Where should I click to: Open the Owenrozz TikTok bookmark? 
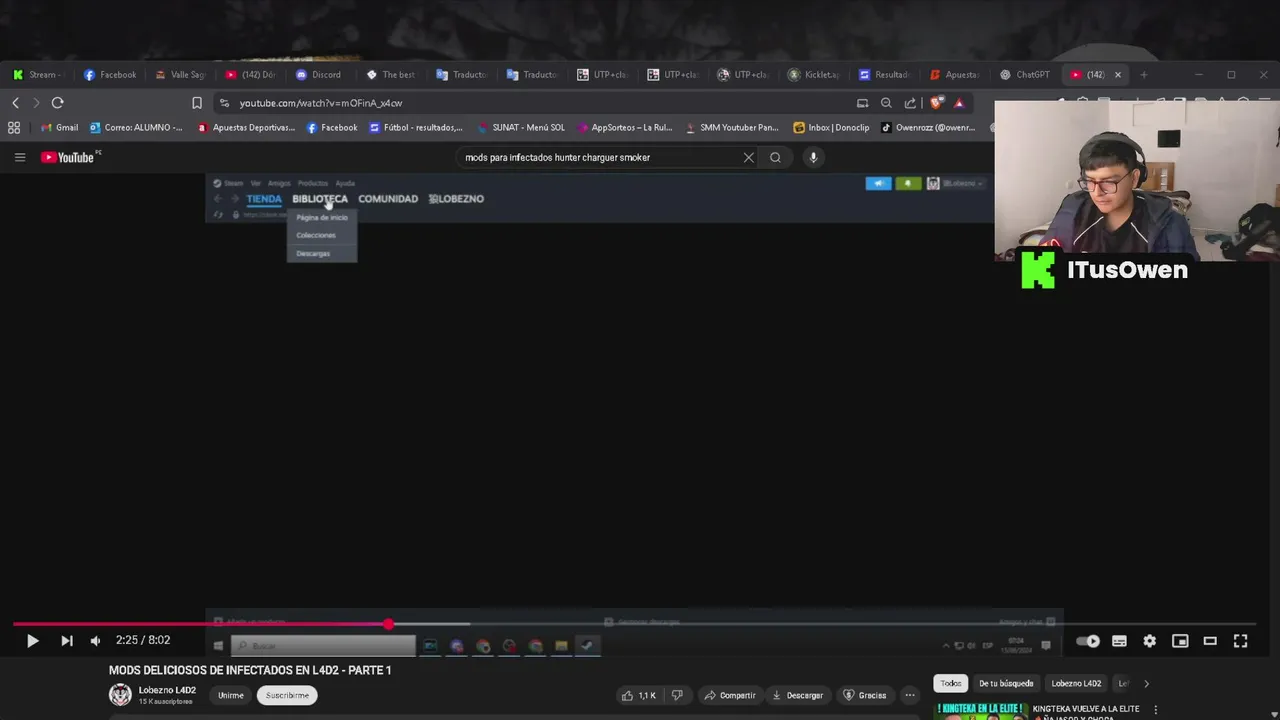928,127
